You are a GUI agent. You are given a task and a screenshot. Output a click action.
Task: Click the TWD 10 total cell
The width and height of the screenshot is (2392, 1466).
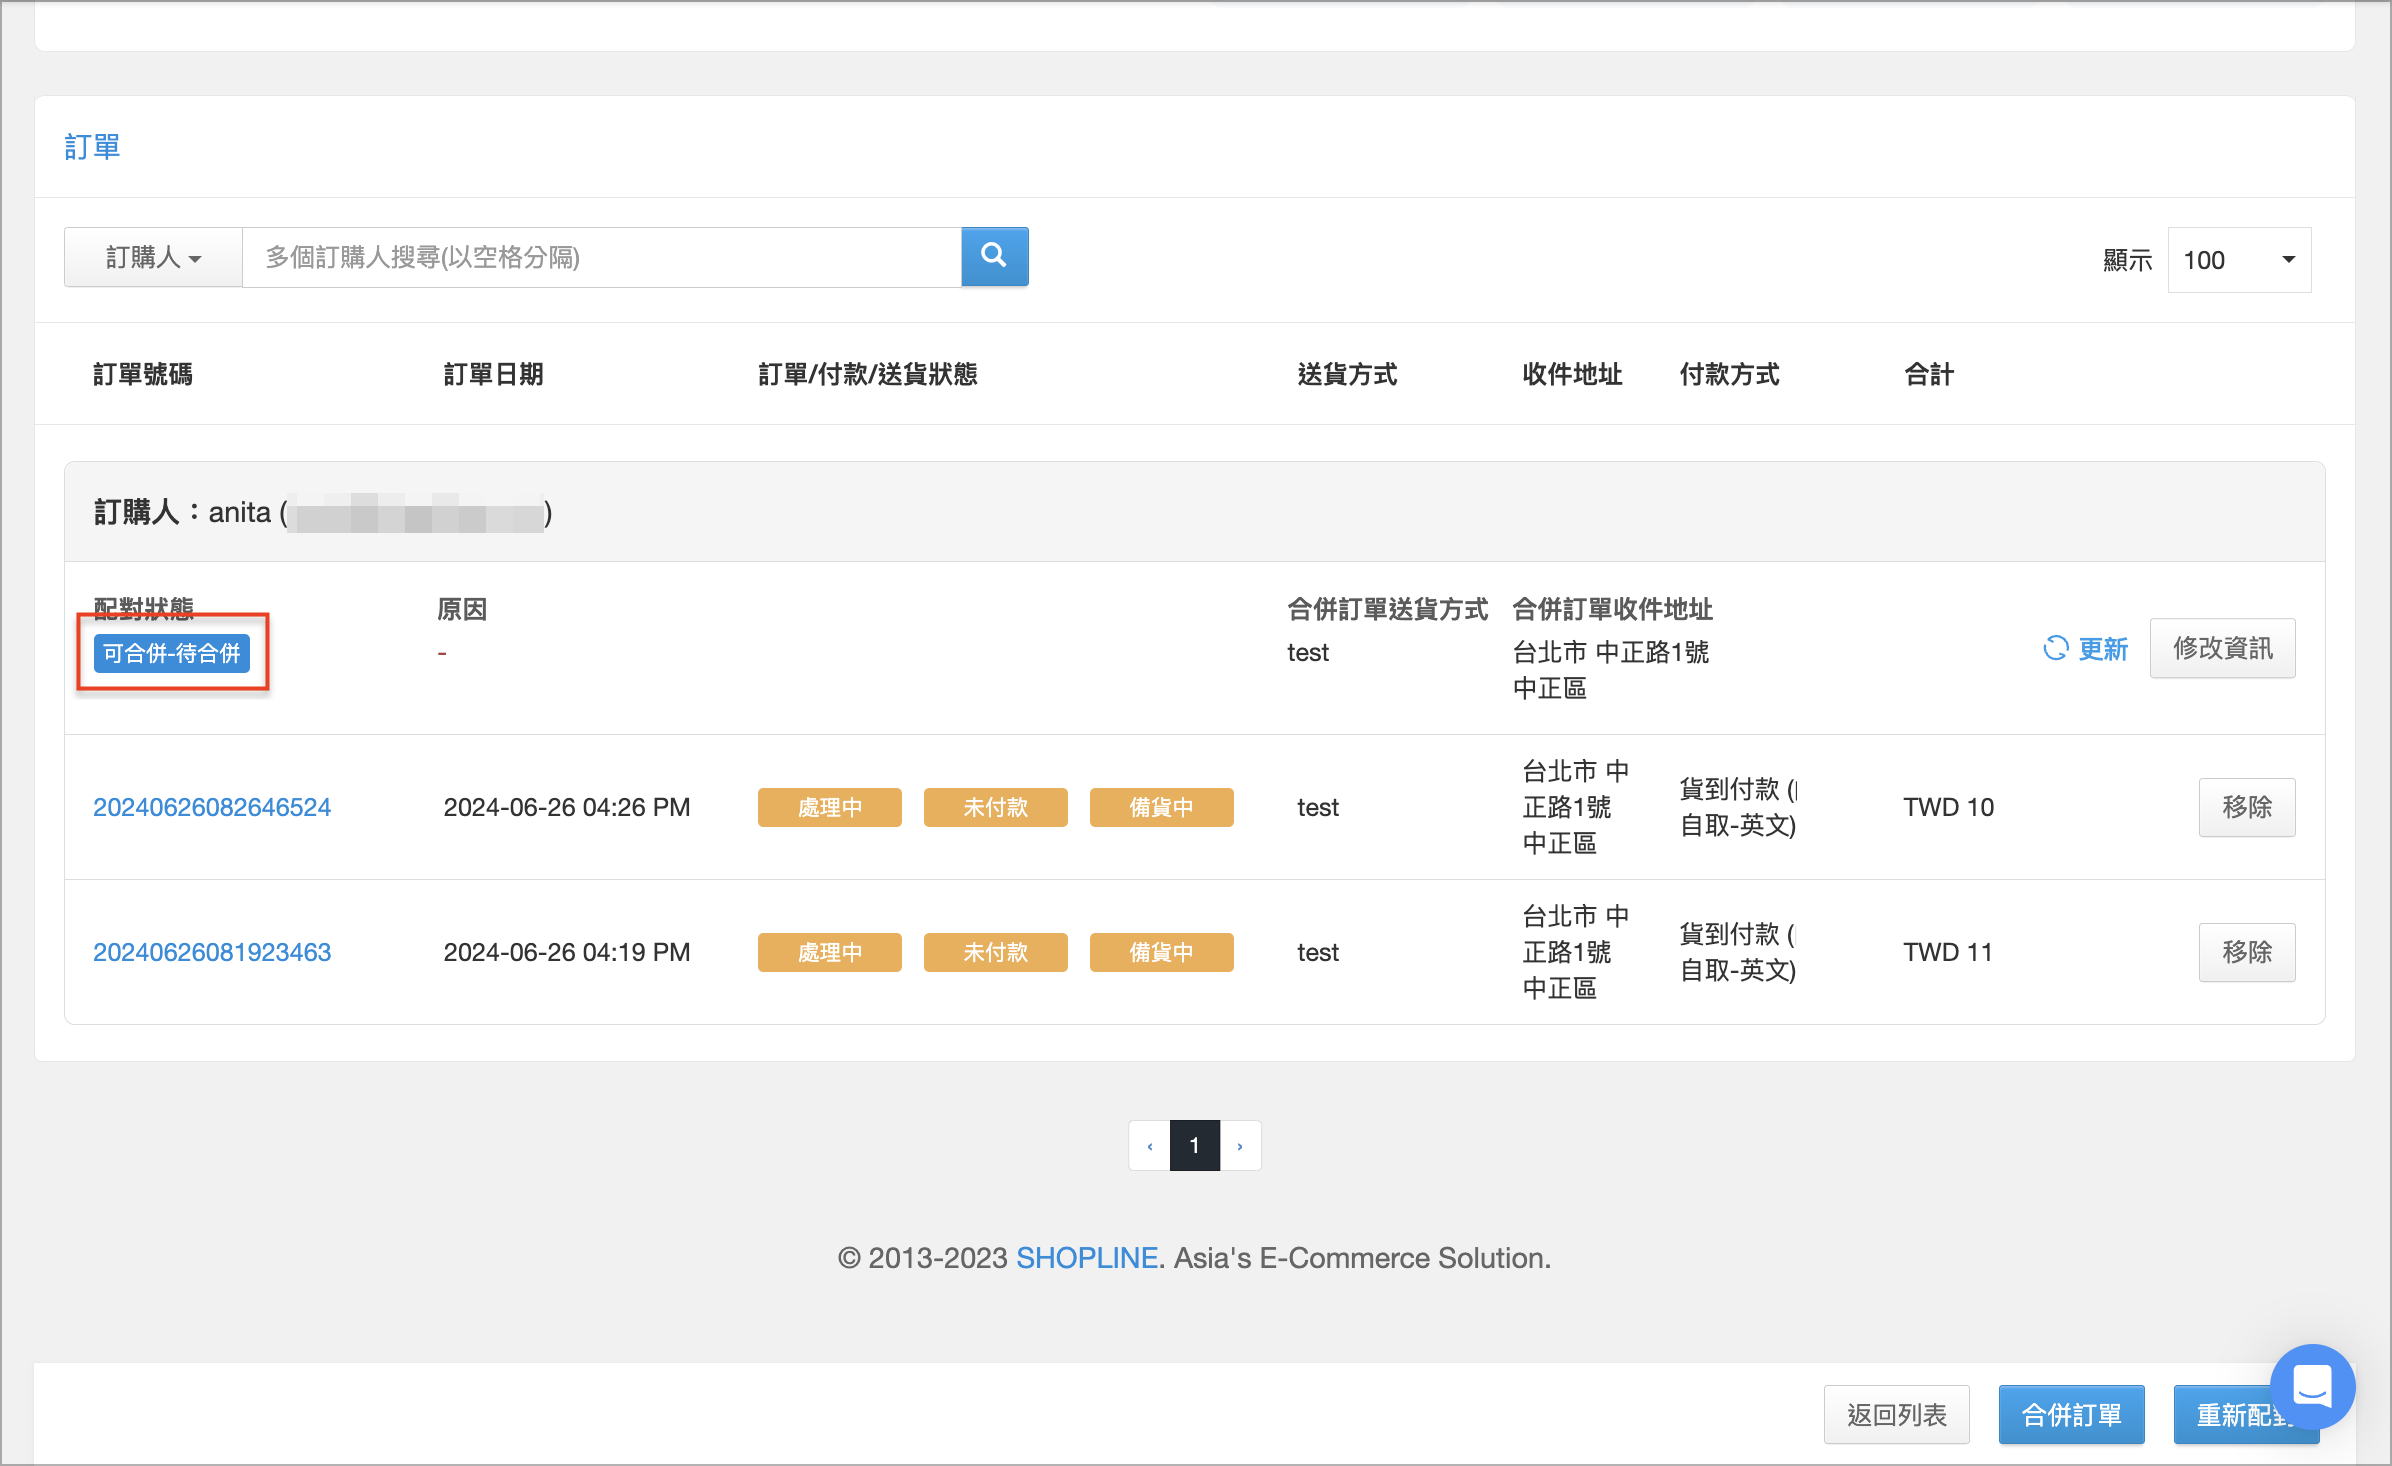(1949, 807)
